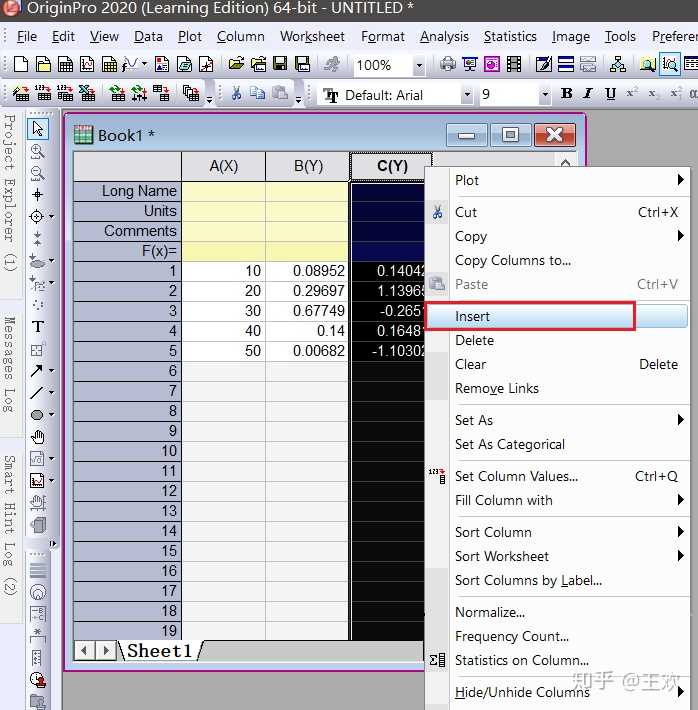Expand the Copy submenu
The height and width of the screenshot is (710, 698).
[557, 236]
